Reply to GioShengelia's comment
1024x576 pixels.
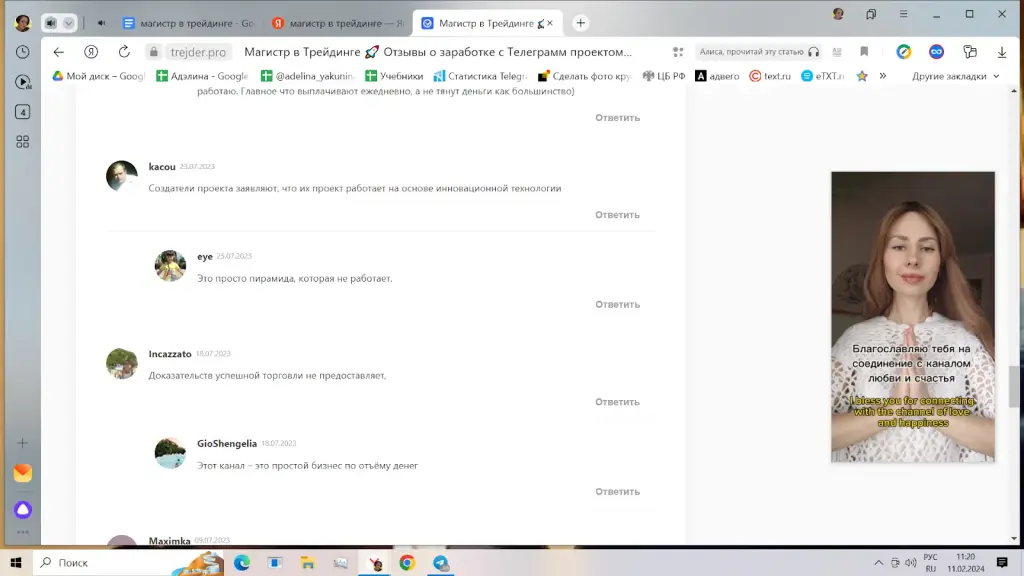pyautogui.click(x=617, y=492)
